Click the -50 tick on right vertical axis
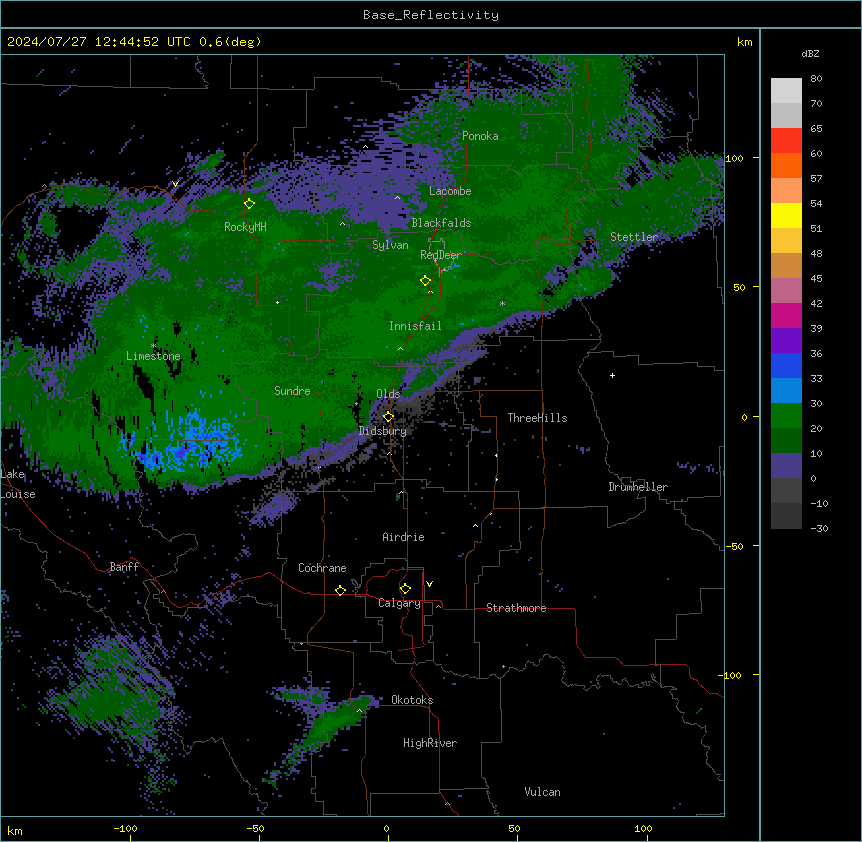This screenshot has width=862, height=842. tap(734, 546)
